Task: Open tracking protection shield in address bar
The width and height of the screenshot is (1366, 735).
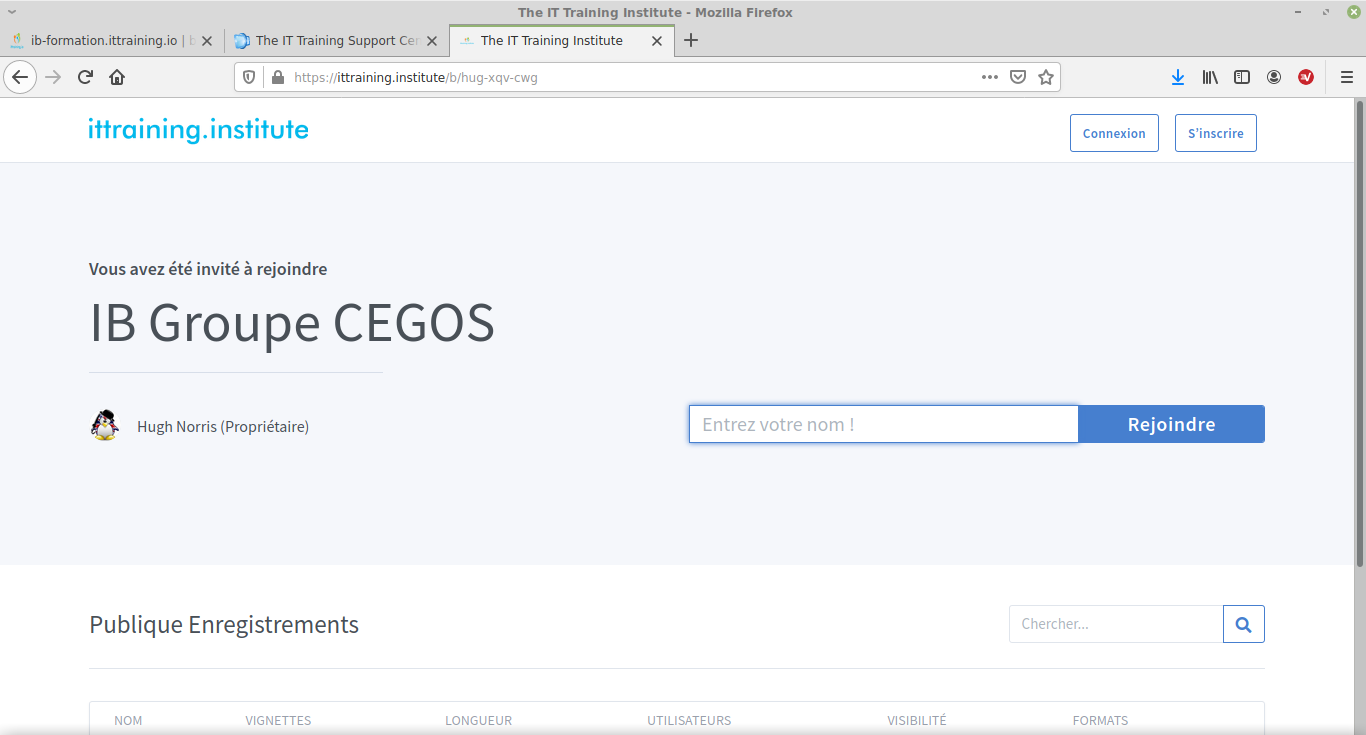Action: pyautogui.click(x=250, y=77)
